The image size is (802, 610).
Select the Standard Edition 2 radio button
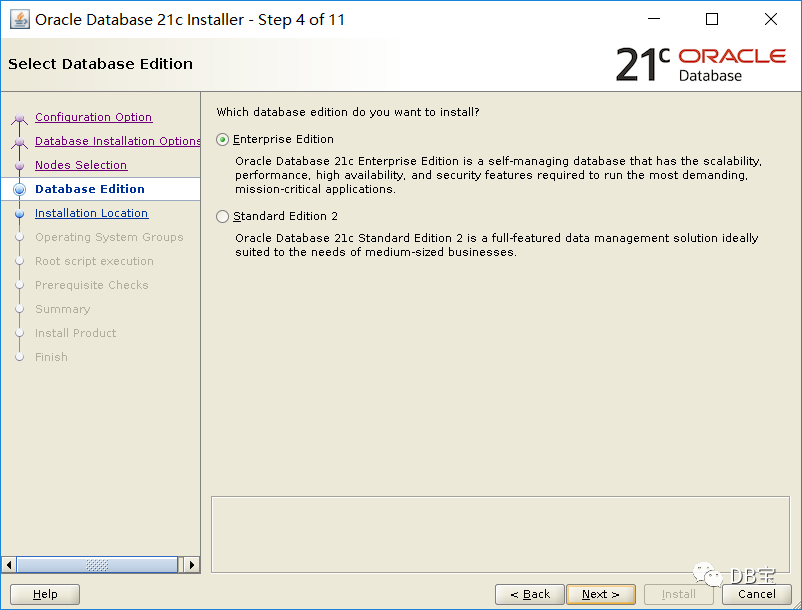click(x=222, y=217)
